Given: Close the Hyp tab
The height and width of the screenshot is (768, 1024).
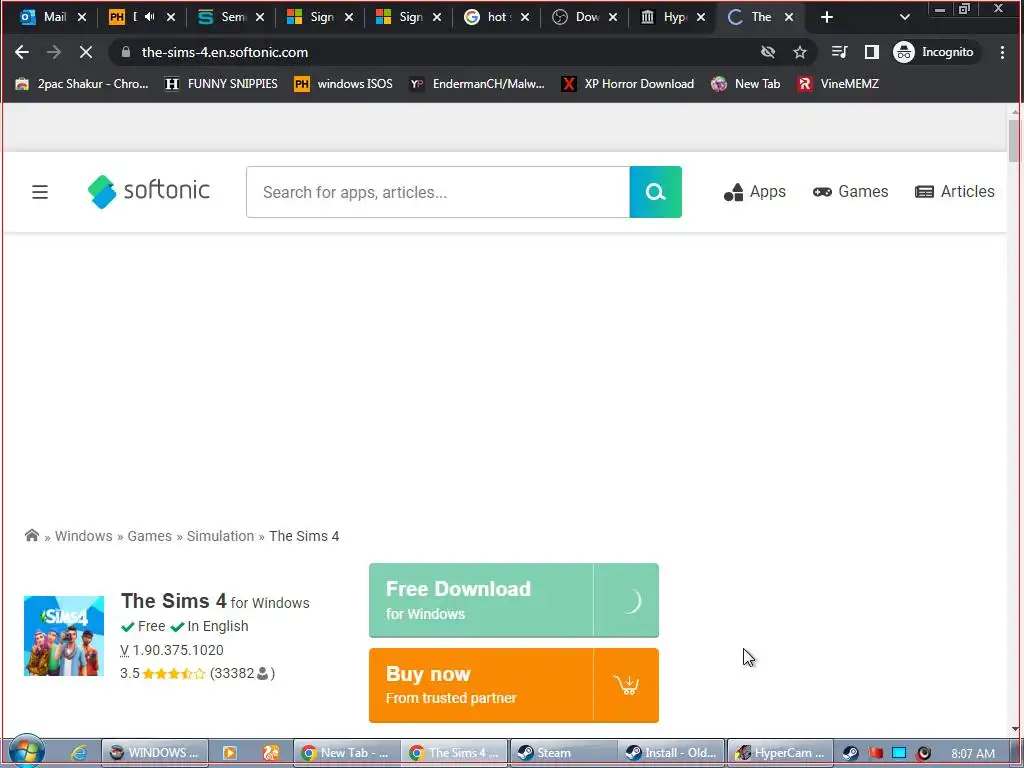Looking at the screenshot, I should point(701,18).
